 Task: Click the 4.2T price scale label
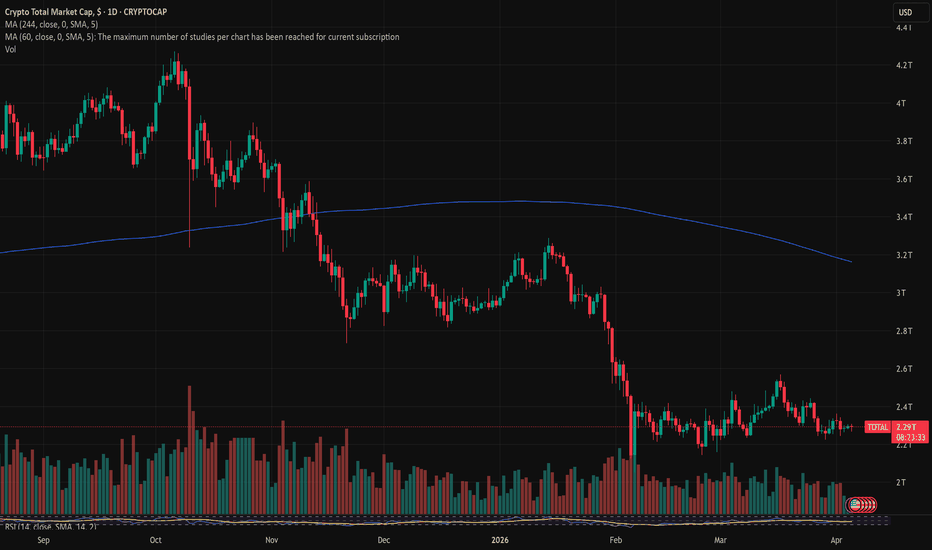[906, 65]
